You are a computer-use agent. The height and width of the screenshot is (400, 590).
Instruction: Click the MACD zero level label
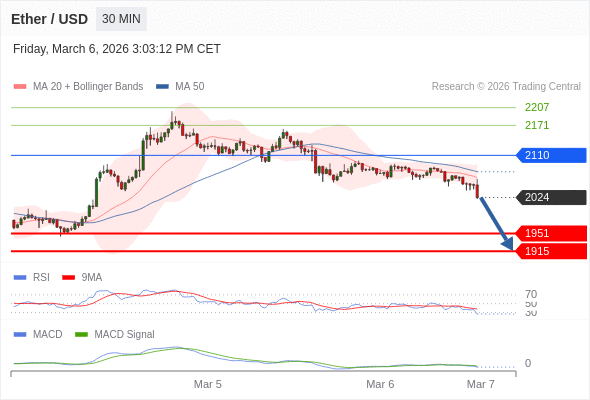pyautogui.click(x=528, y=363)
